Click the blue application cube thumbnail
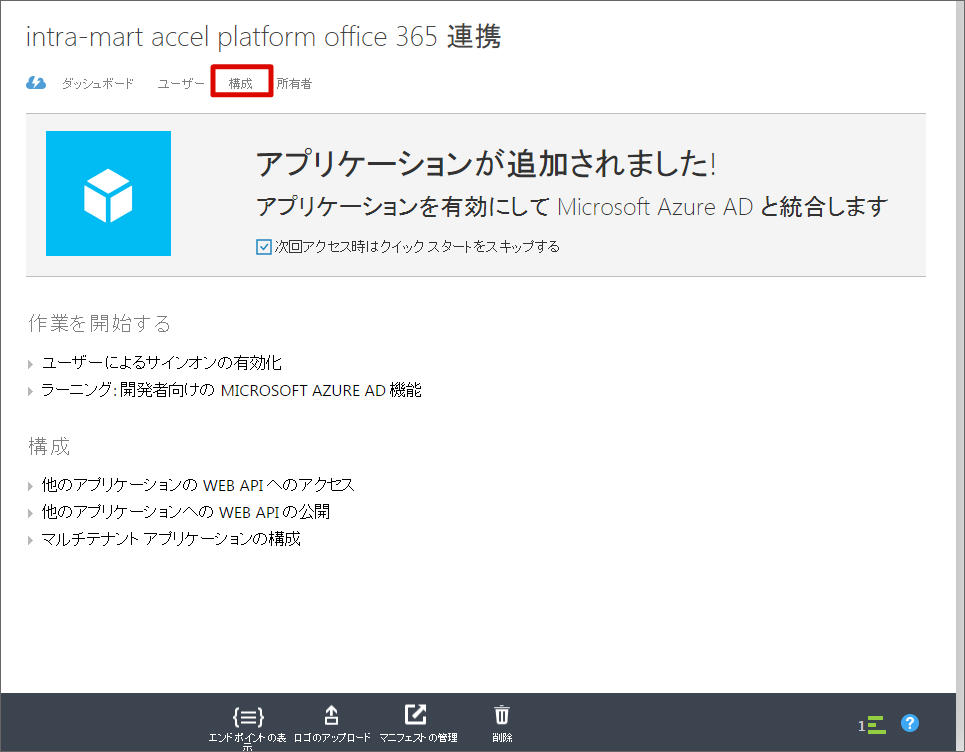The width and height of the screenshot is (965, 752). (108, 193)
